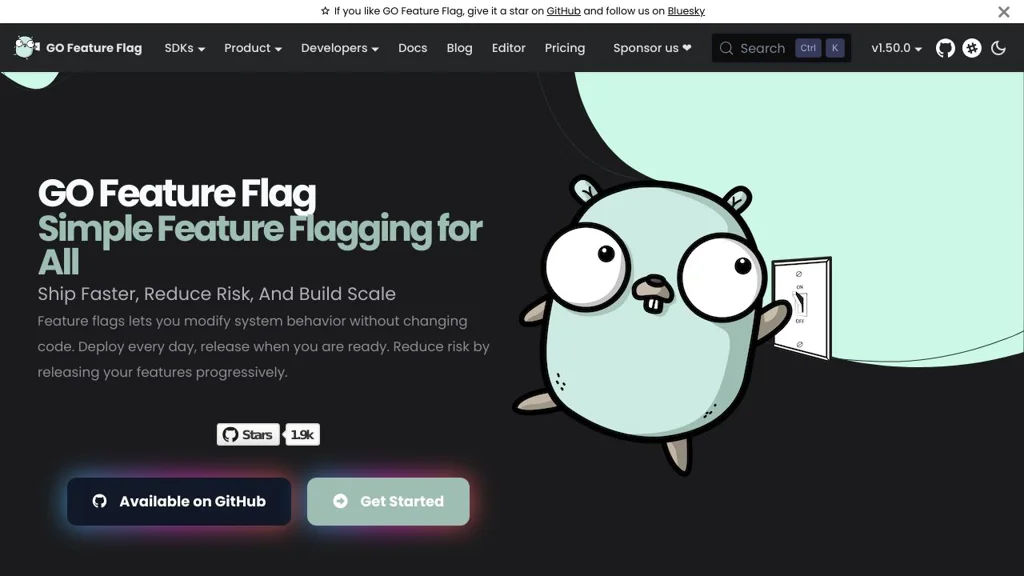This screenshot has height=576, width=1024.
Task: Click the arrow icon on Get Started
Action: coord(340,501)
